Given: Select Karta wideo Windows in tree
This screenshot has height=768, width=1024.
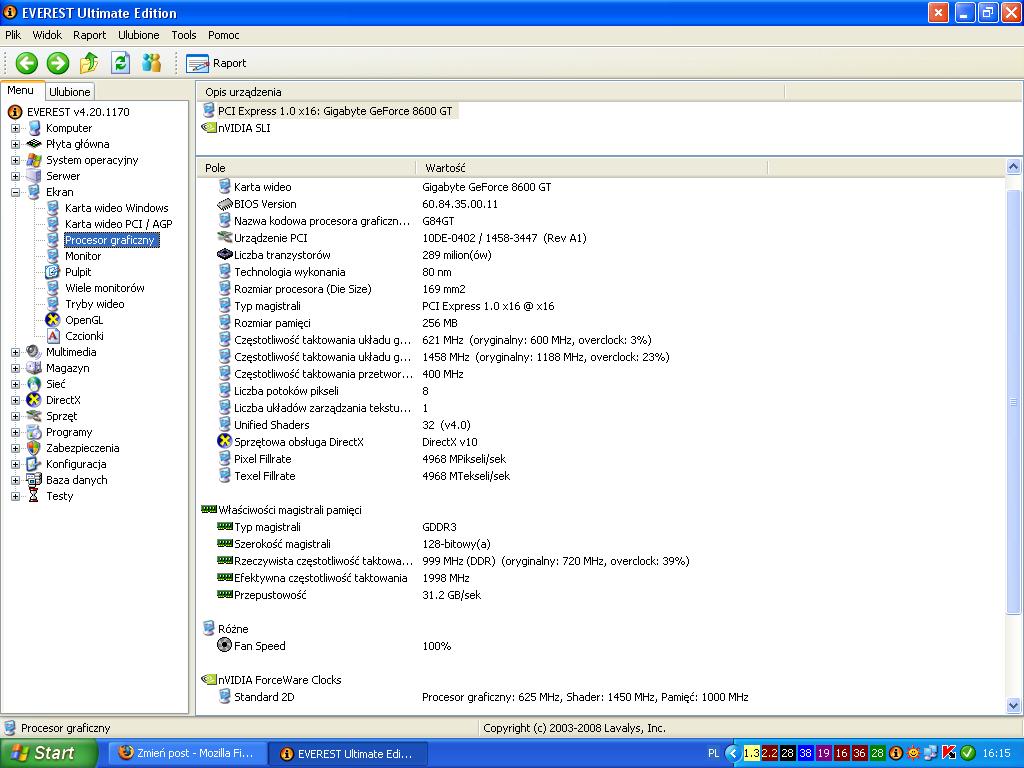Looking at the screenshot, I should pyautogui.click(x=116, y=208).
